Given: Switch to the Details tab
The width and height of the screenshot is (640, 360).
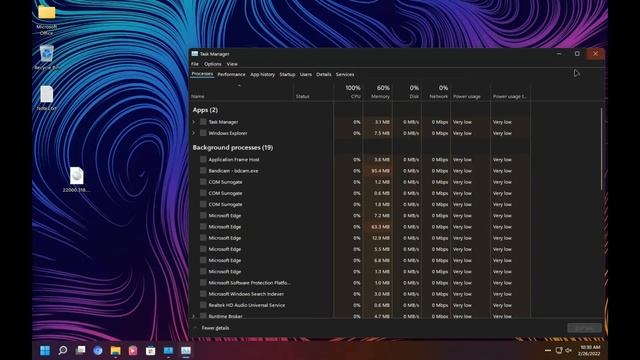Looking at the screenshot, I should click(324, 74).
